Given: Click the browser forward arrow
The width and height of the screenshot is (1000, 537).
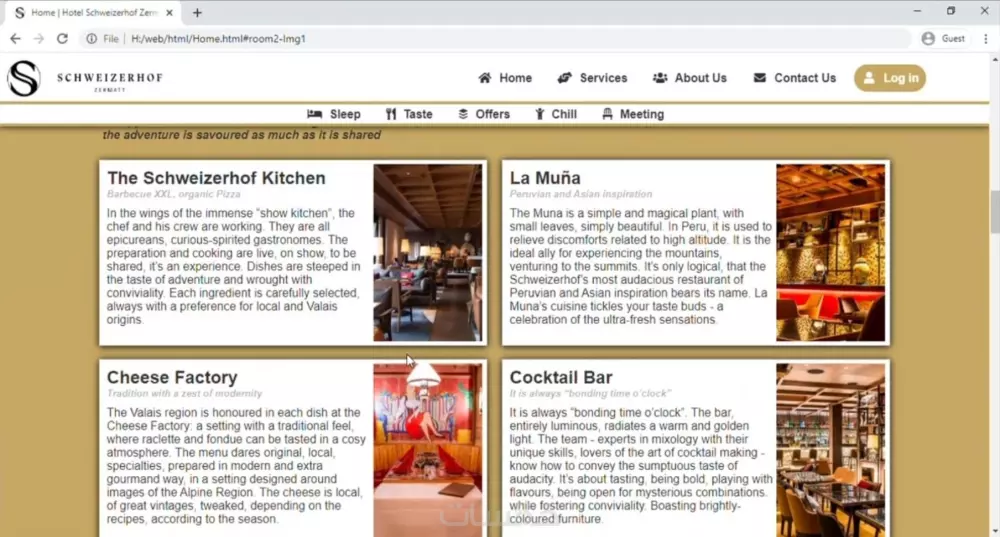Looking at the screenshot, I should pos(39,39).
